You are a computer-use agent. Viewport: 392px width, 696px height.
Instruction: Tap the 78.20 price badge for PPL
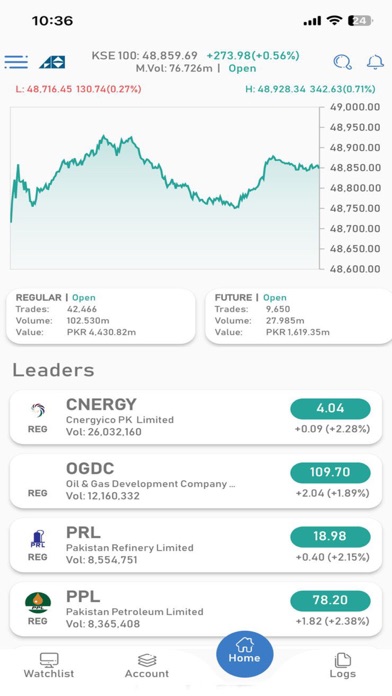click(x=330, y=601)
